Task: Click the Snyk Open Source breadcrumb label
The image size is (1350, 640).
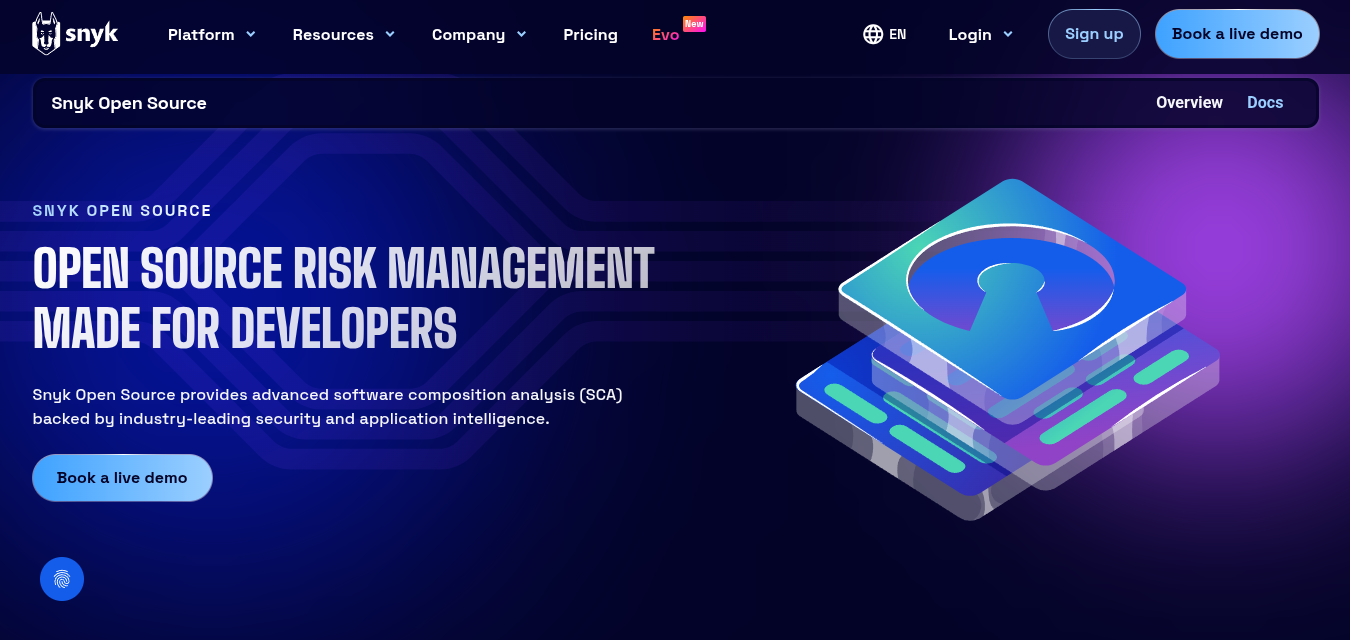Action: 129,102
